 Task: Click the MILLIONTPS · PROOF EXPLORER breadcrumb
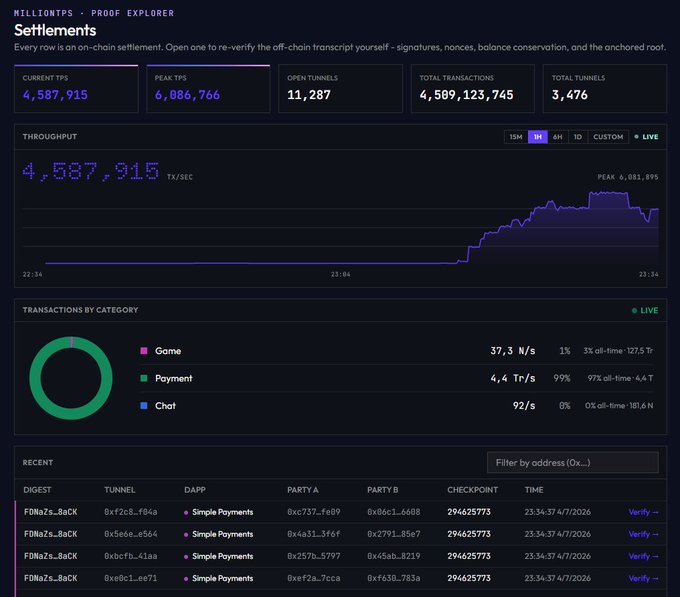point(94,13)
